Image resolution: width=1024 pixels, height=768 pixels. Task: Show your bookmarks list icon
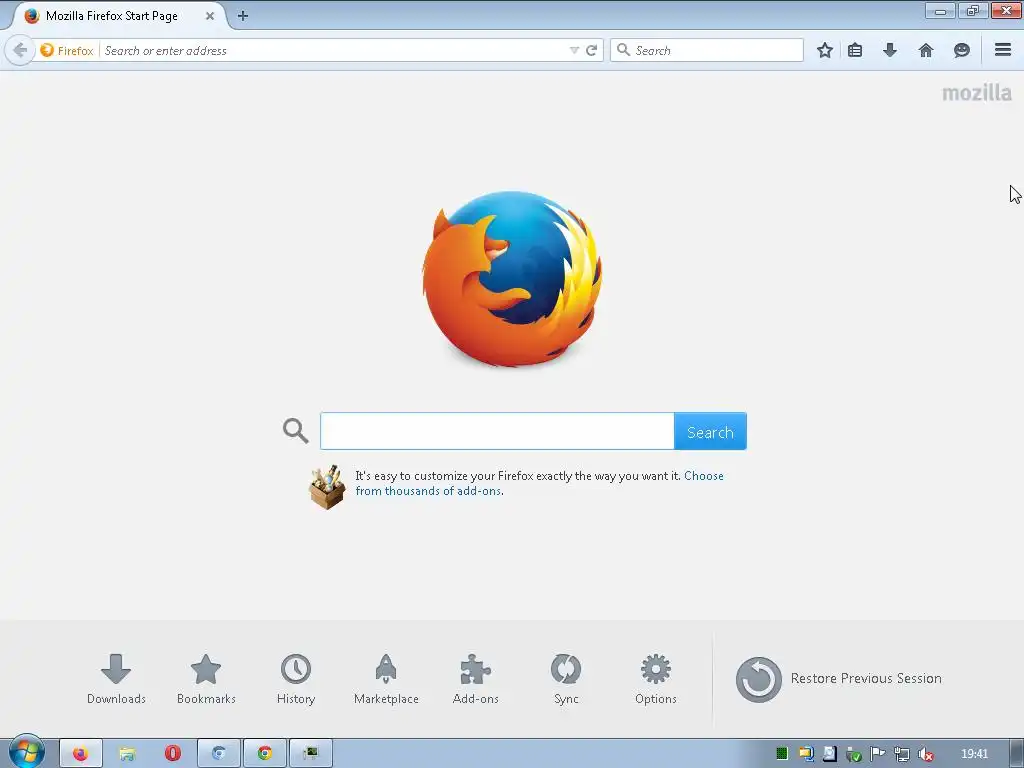(855, 50)
